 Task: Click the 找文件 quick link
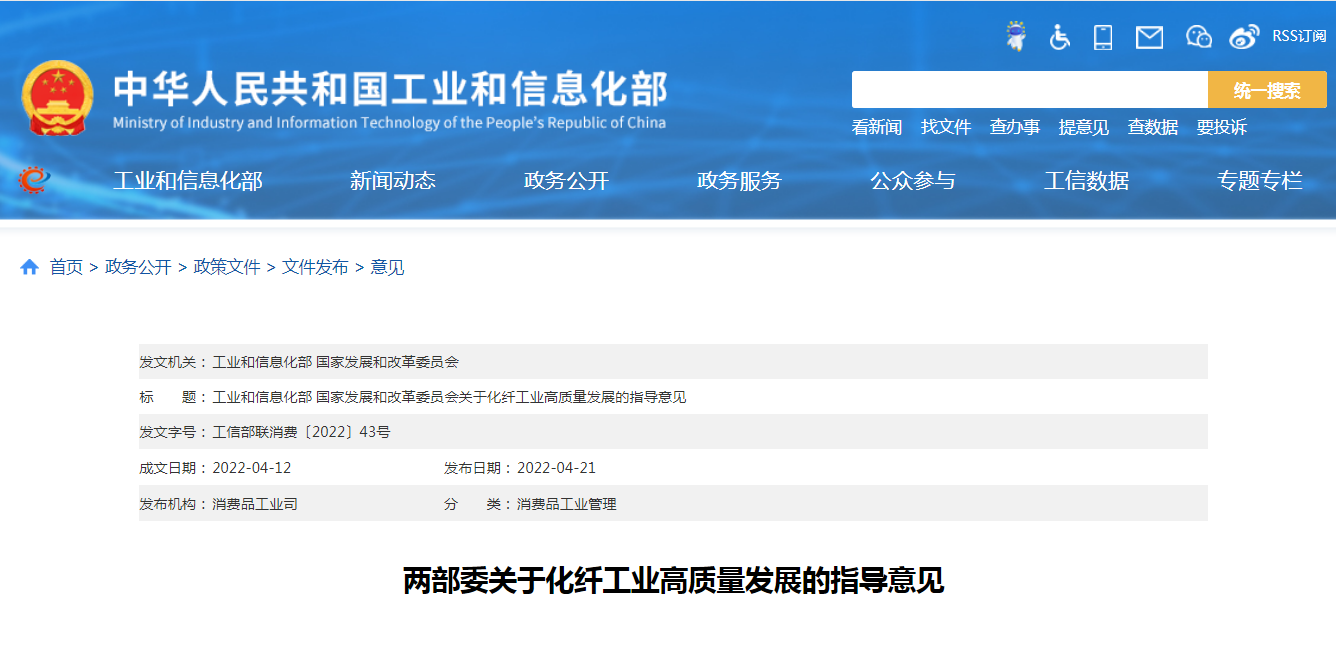click(946, 127)
